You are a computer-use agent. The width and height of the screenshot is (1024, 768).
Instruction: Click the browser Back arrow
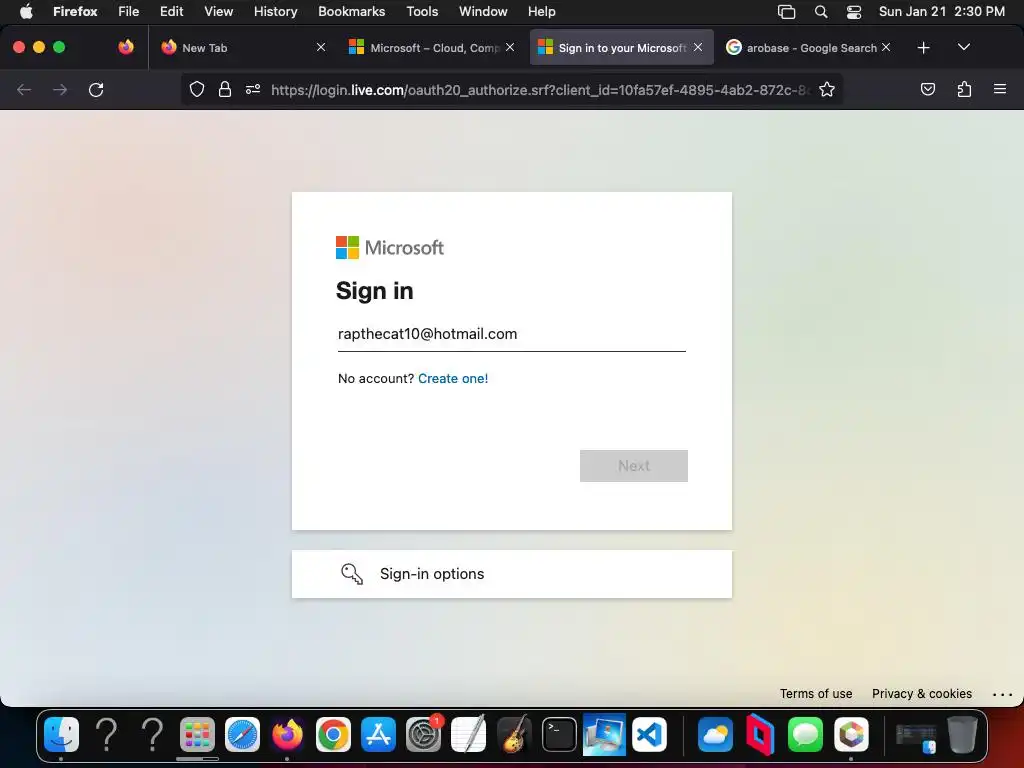coord(24,89)
